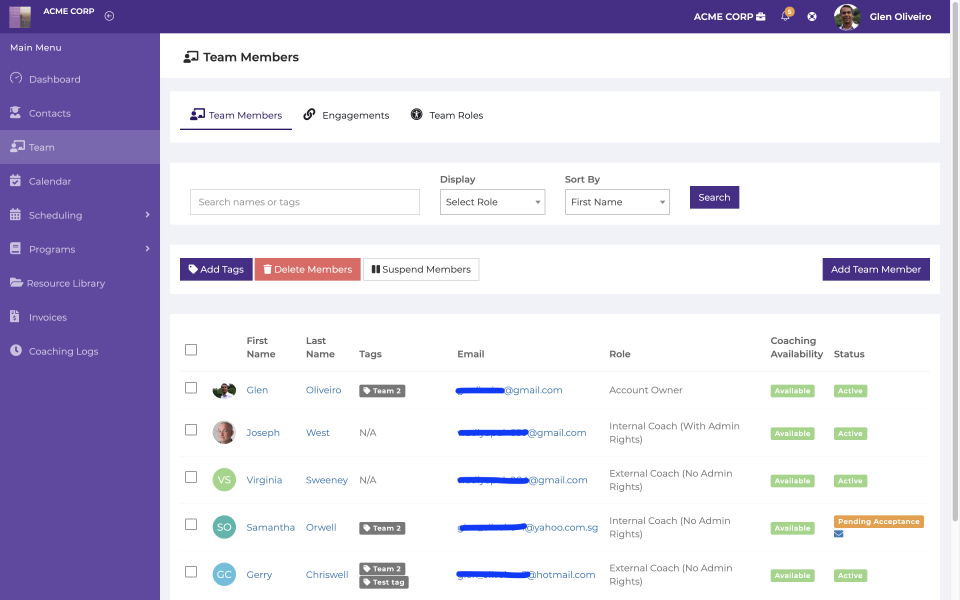Select Samantha Orwell's row checkbox

click(x=191, y=524)
